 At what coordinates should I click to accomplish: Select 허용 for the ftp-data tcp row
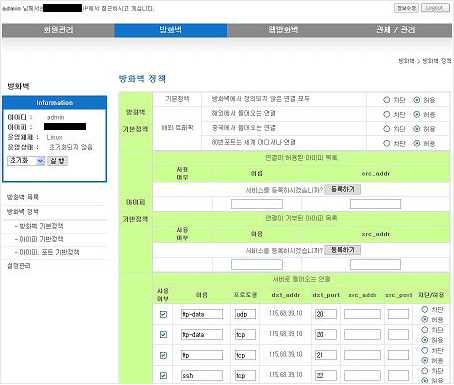coord(425,340)
